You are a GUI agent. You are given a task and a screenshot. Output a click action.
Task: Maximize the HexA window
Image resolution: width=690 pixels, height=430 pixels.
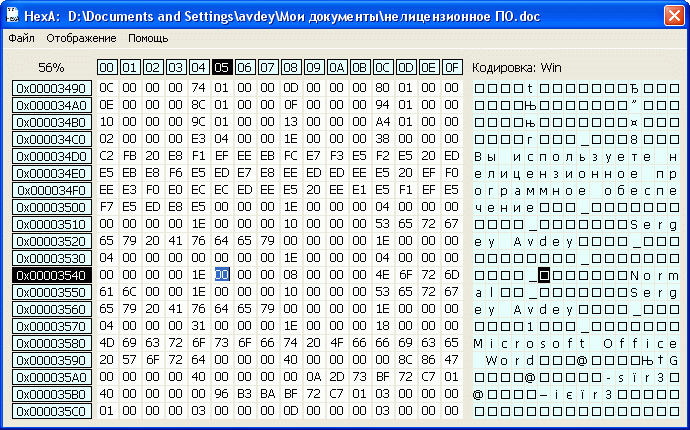click(650, 12)
